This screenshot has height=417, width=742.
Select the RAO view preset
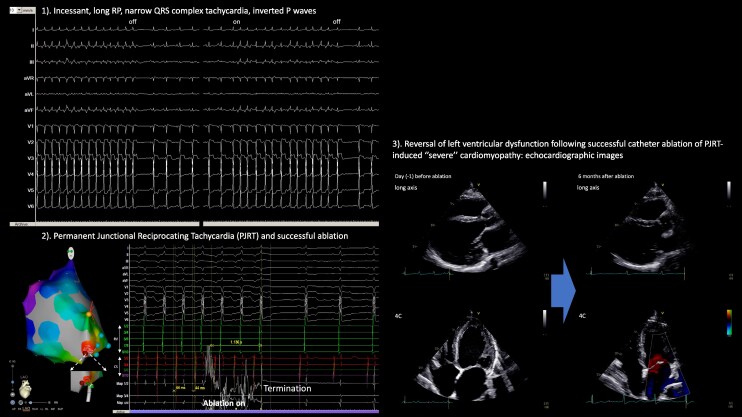(19, 409)
